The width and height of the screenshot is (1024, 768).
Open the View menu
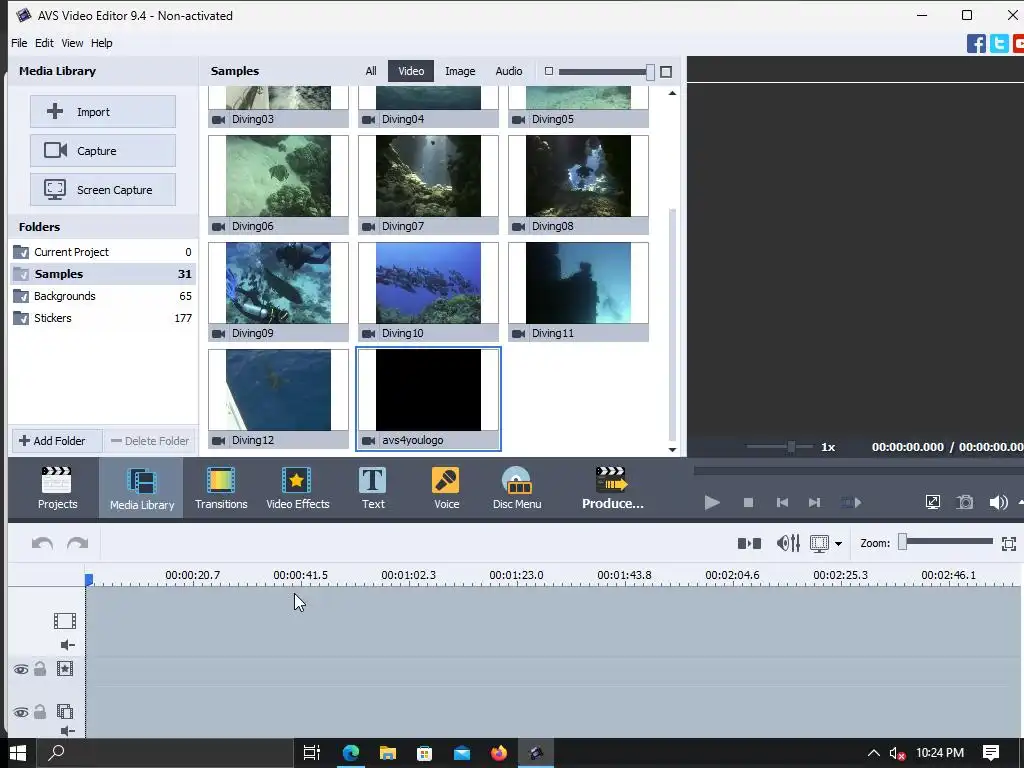coord(72,43)
